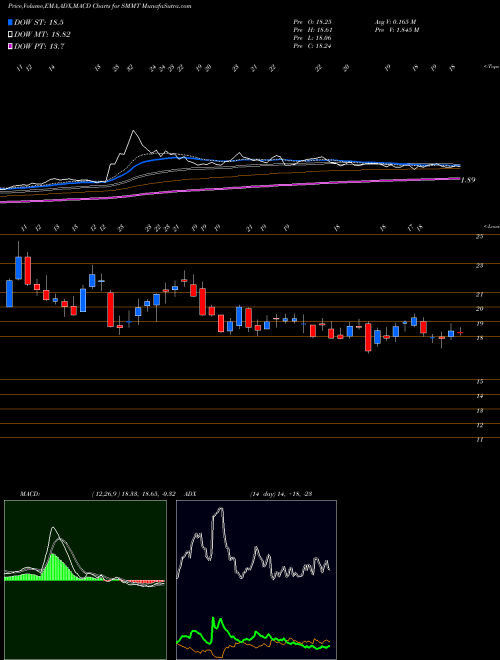Click the ADX '(14 day)' values text

[x=281, y=494]
